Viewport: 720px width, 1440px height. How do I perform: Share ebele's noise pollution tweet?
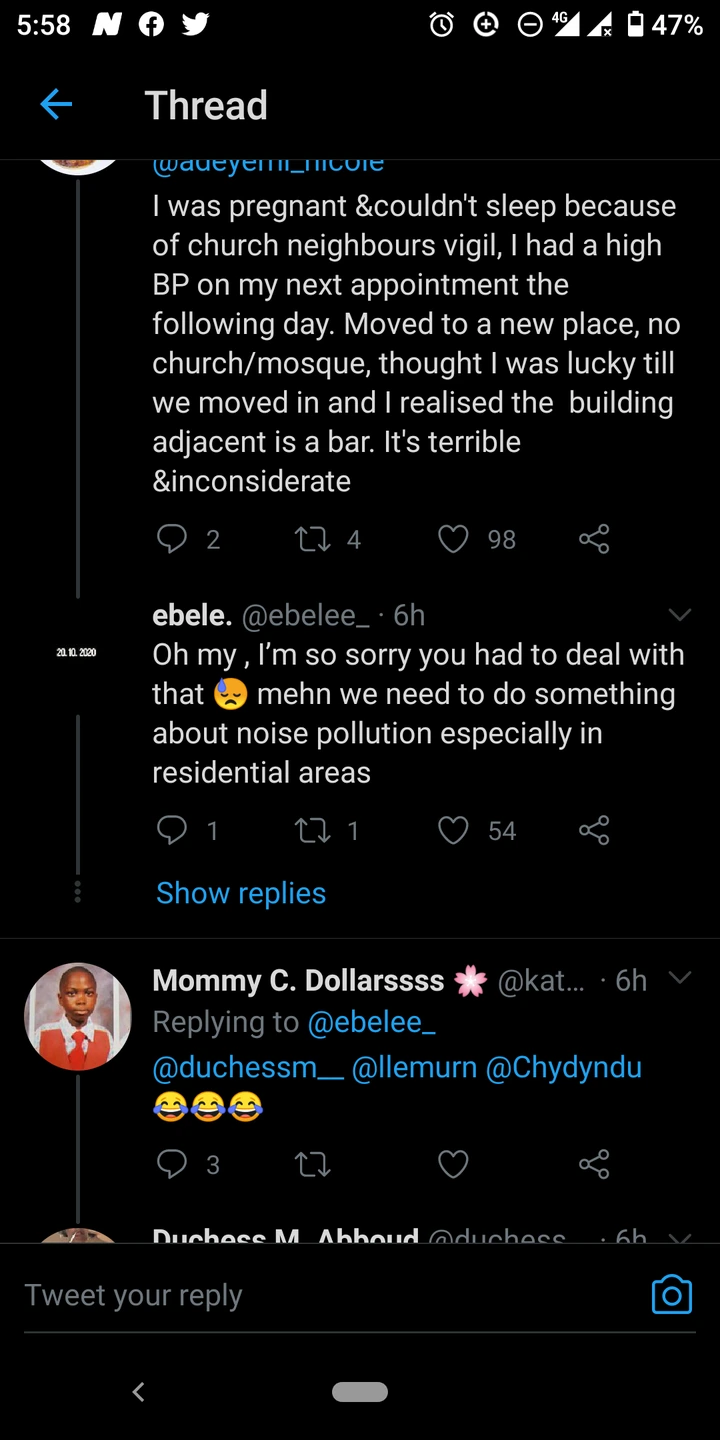pyautogui.click(x=594, y=830)
